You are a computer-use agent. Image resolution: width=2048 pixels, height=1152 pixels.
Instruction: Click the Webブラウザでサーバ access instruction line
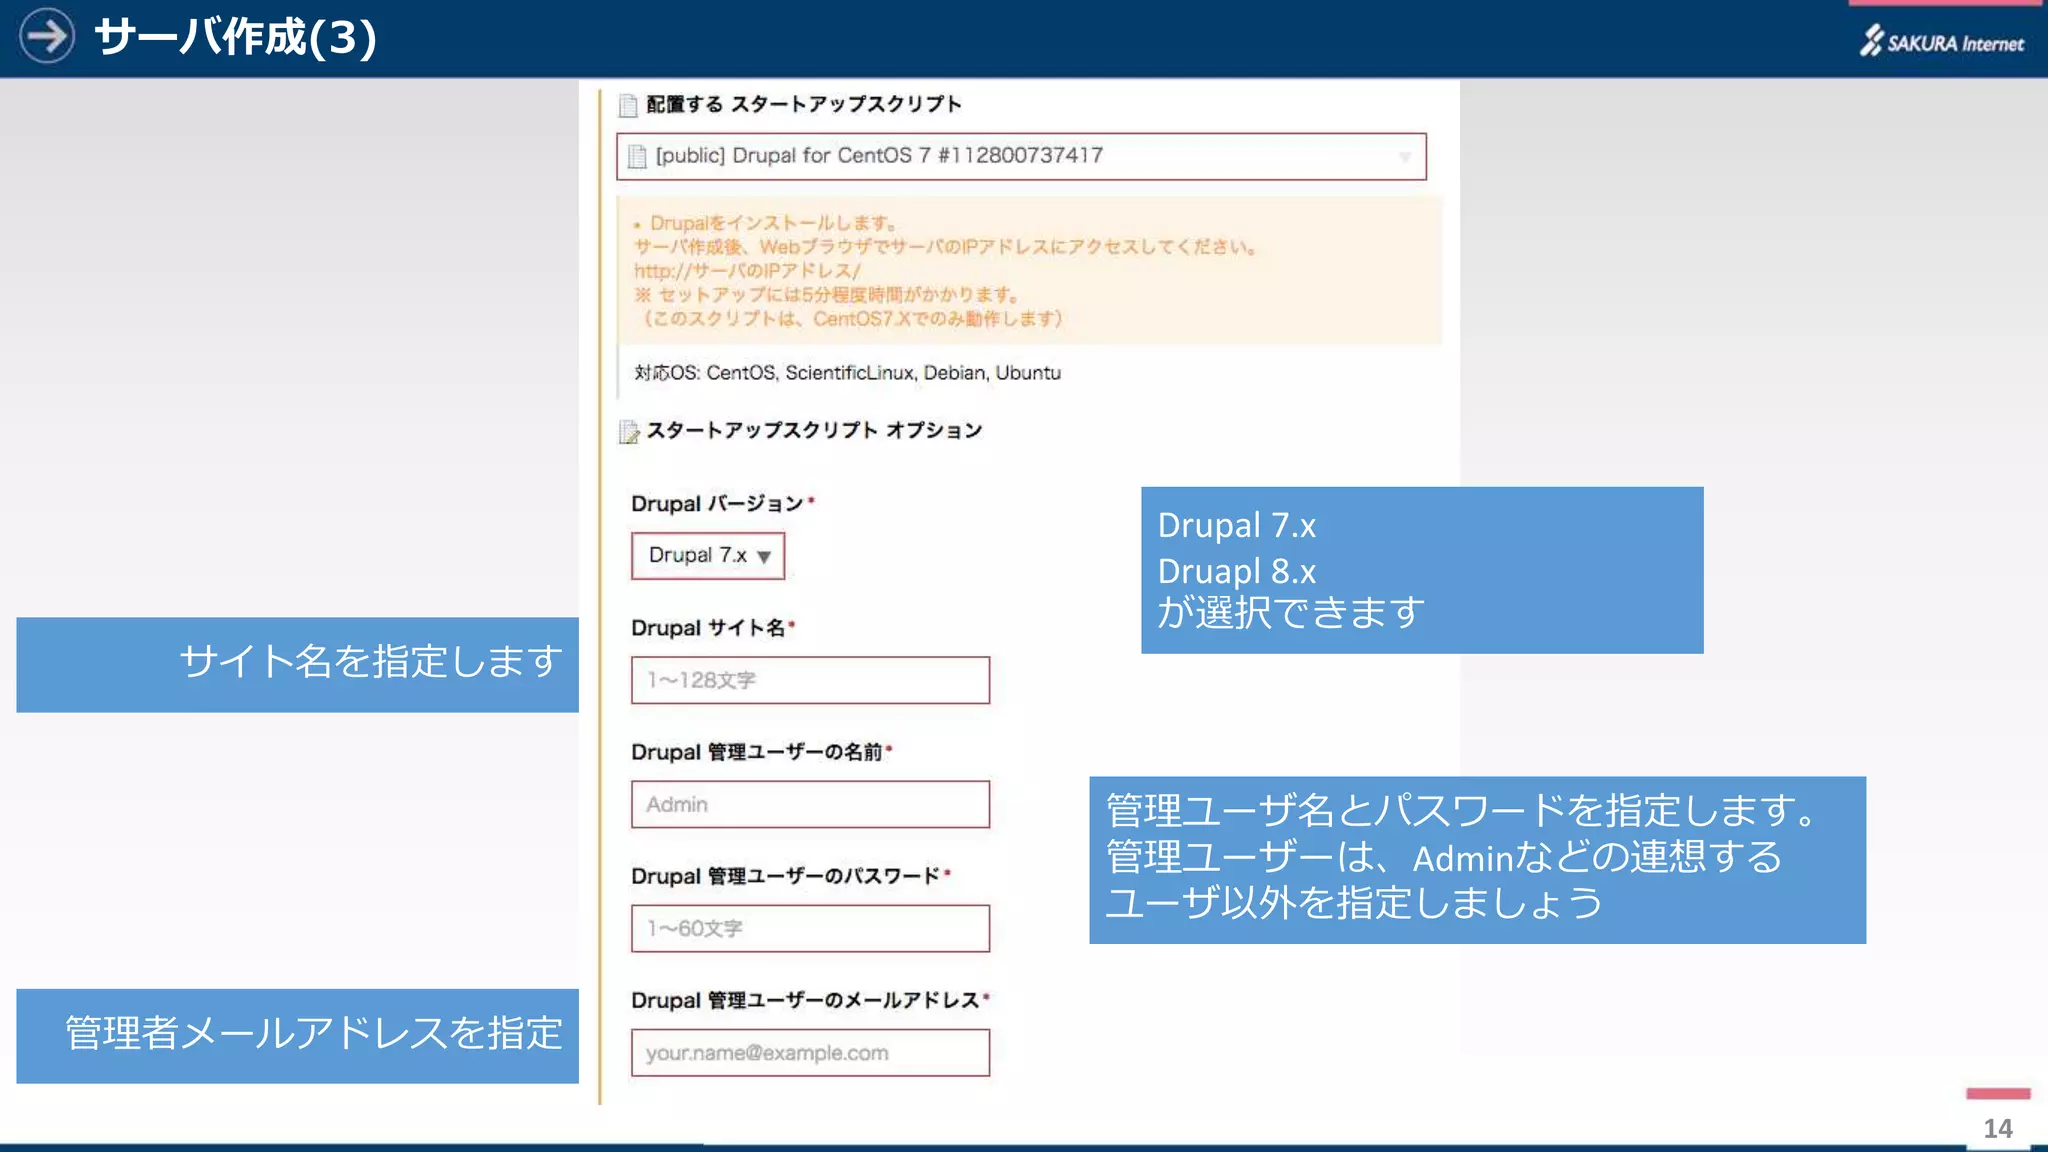point(945,246)
